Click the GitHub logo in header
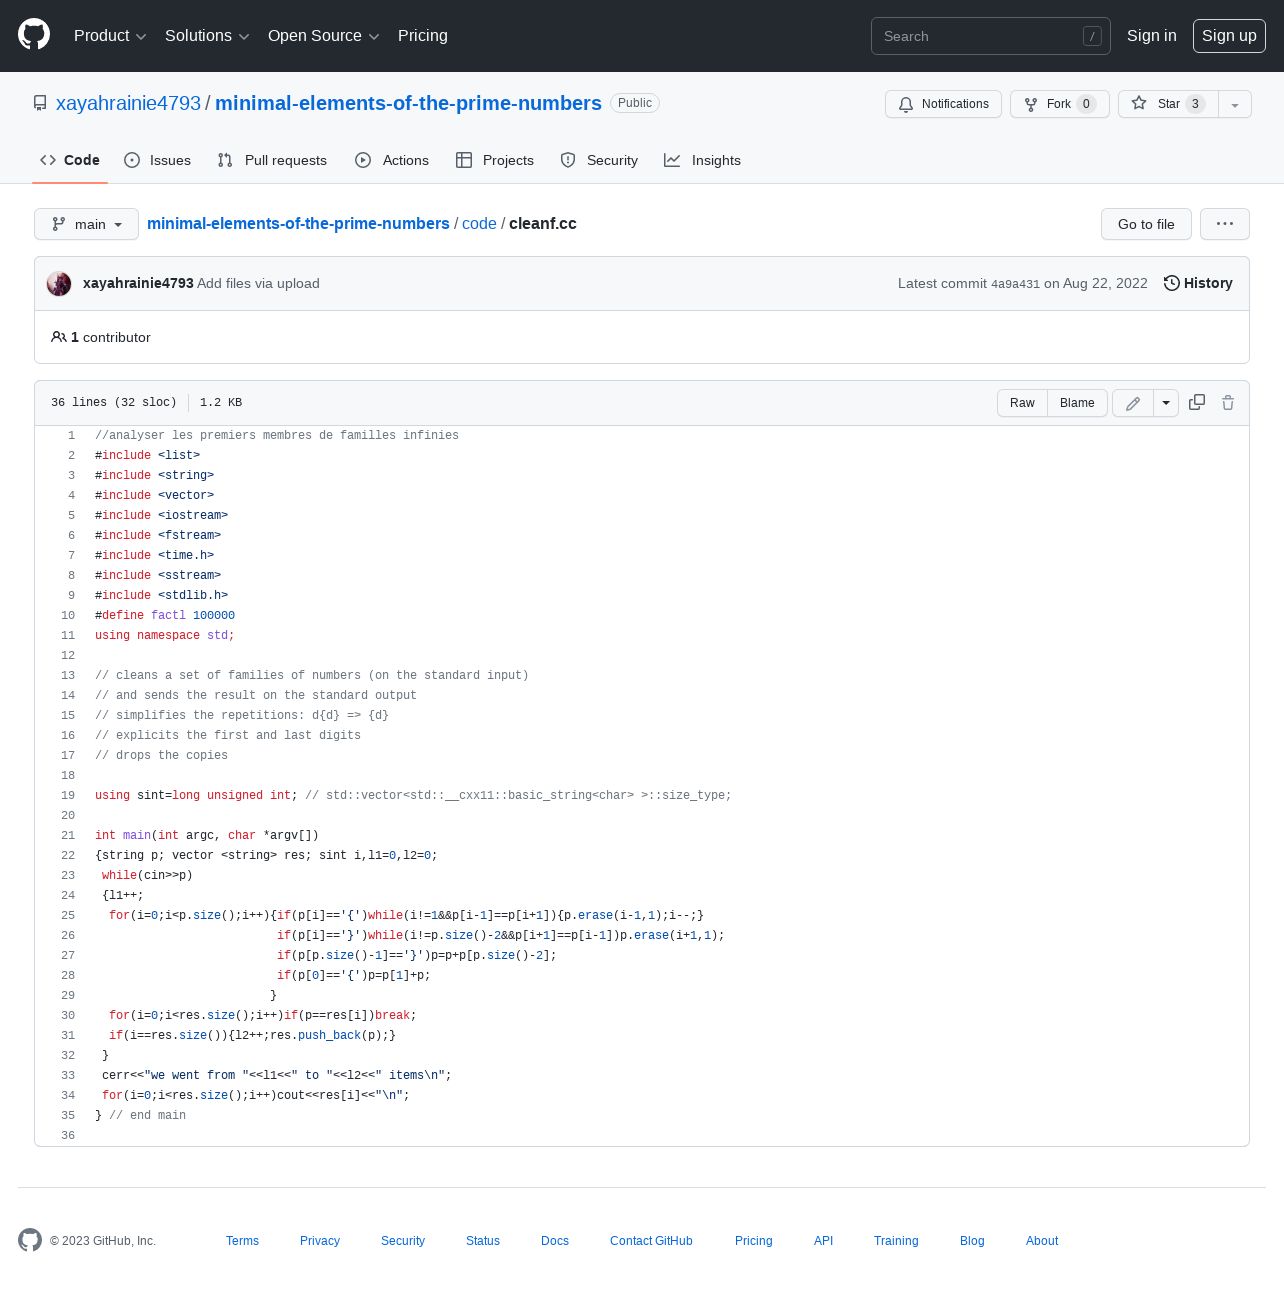This screenshot has height=1302, width=1284. point(34,35)
